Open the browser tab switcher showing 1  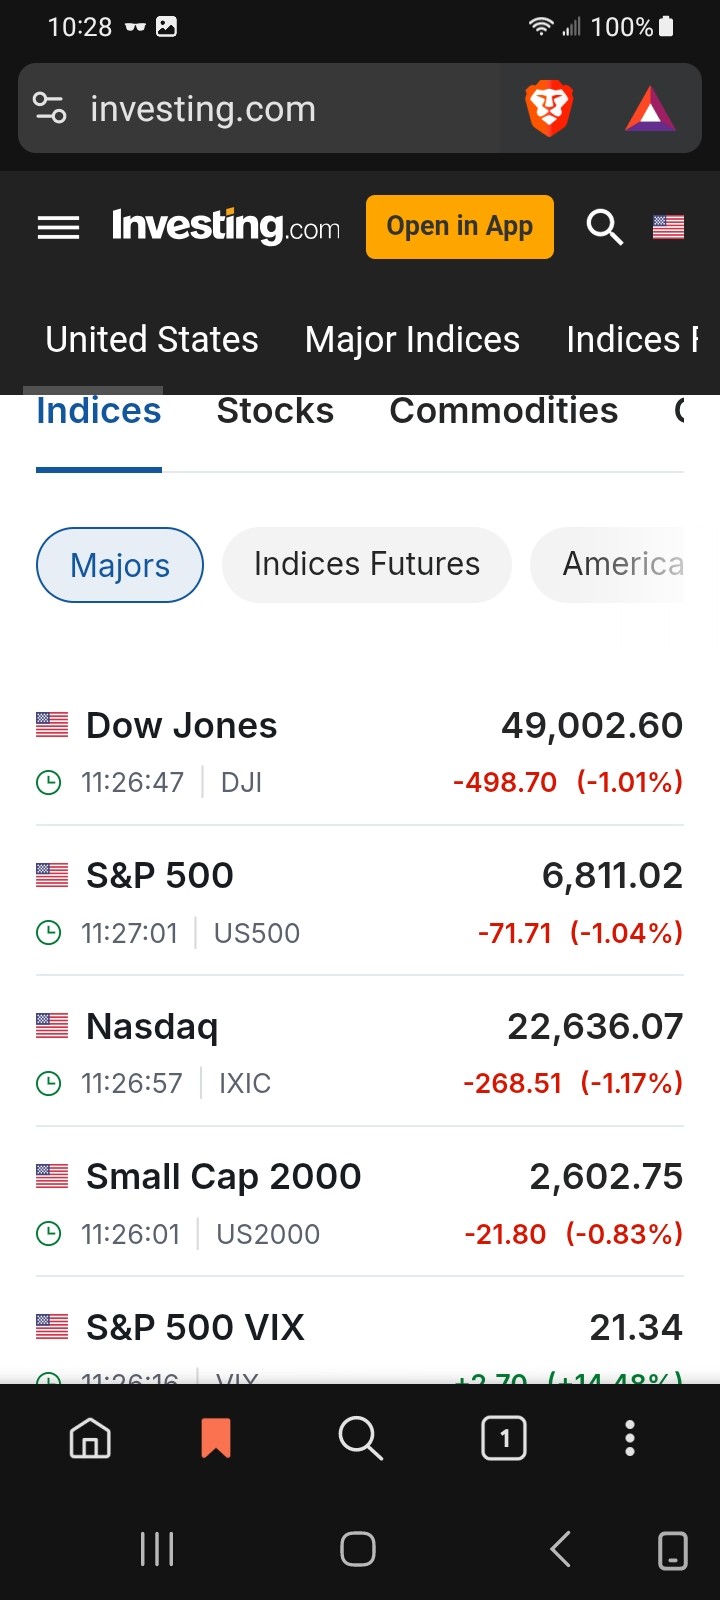click(x=504, y=1439)
